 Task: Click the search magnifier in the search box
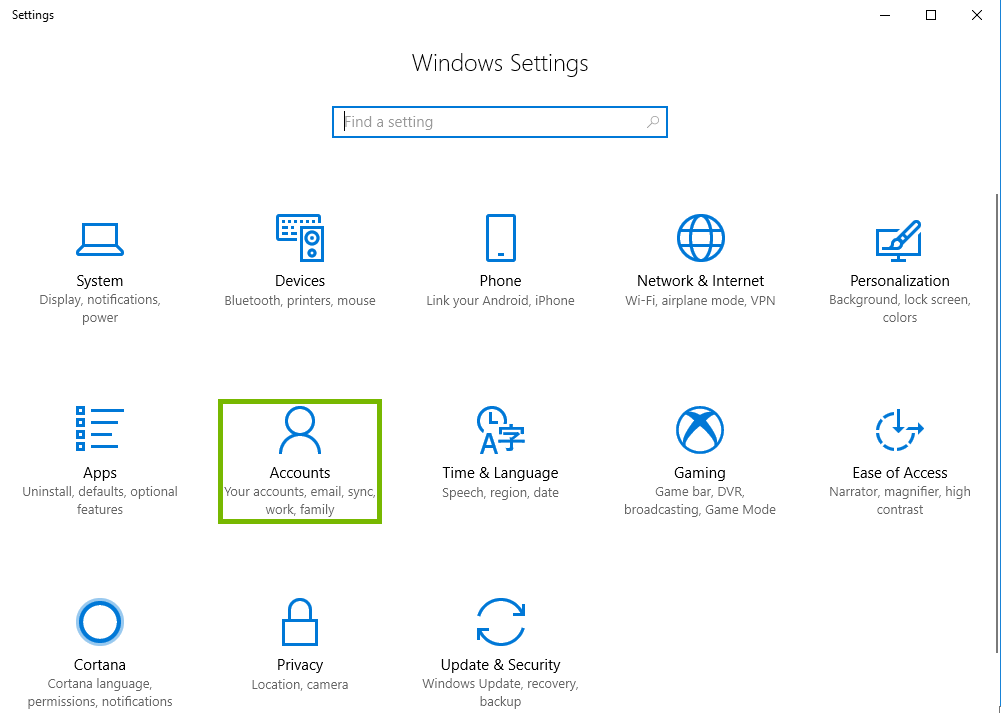(x=653, y=121)
